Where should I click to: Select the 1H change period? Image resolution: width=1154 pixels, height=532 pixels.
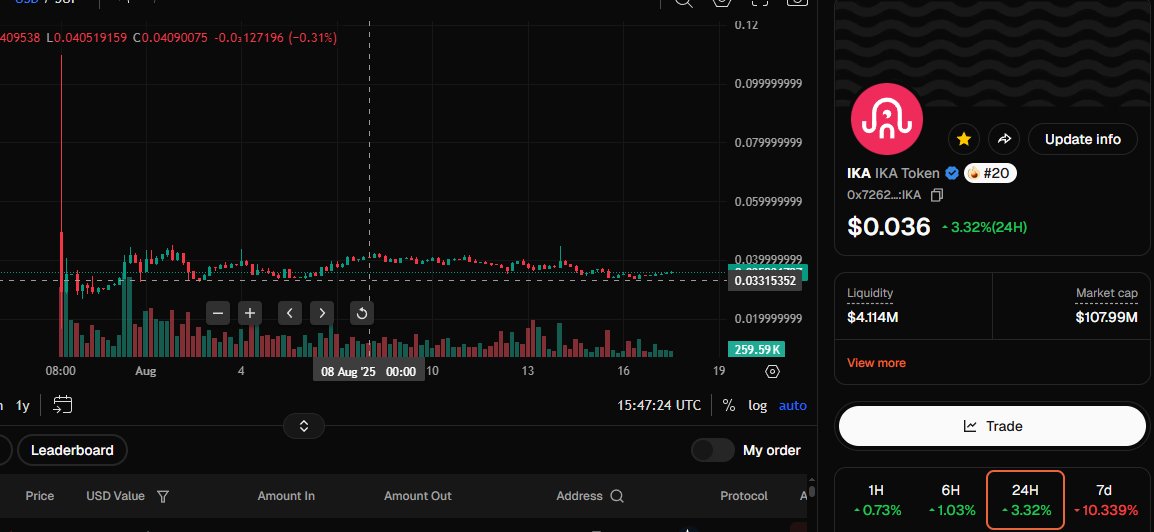coord(876,500)
